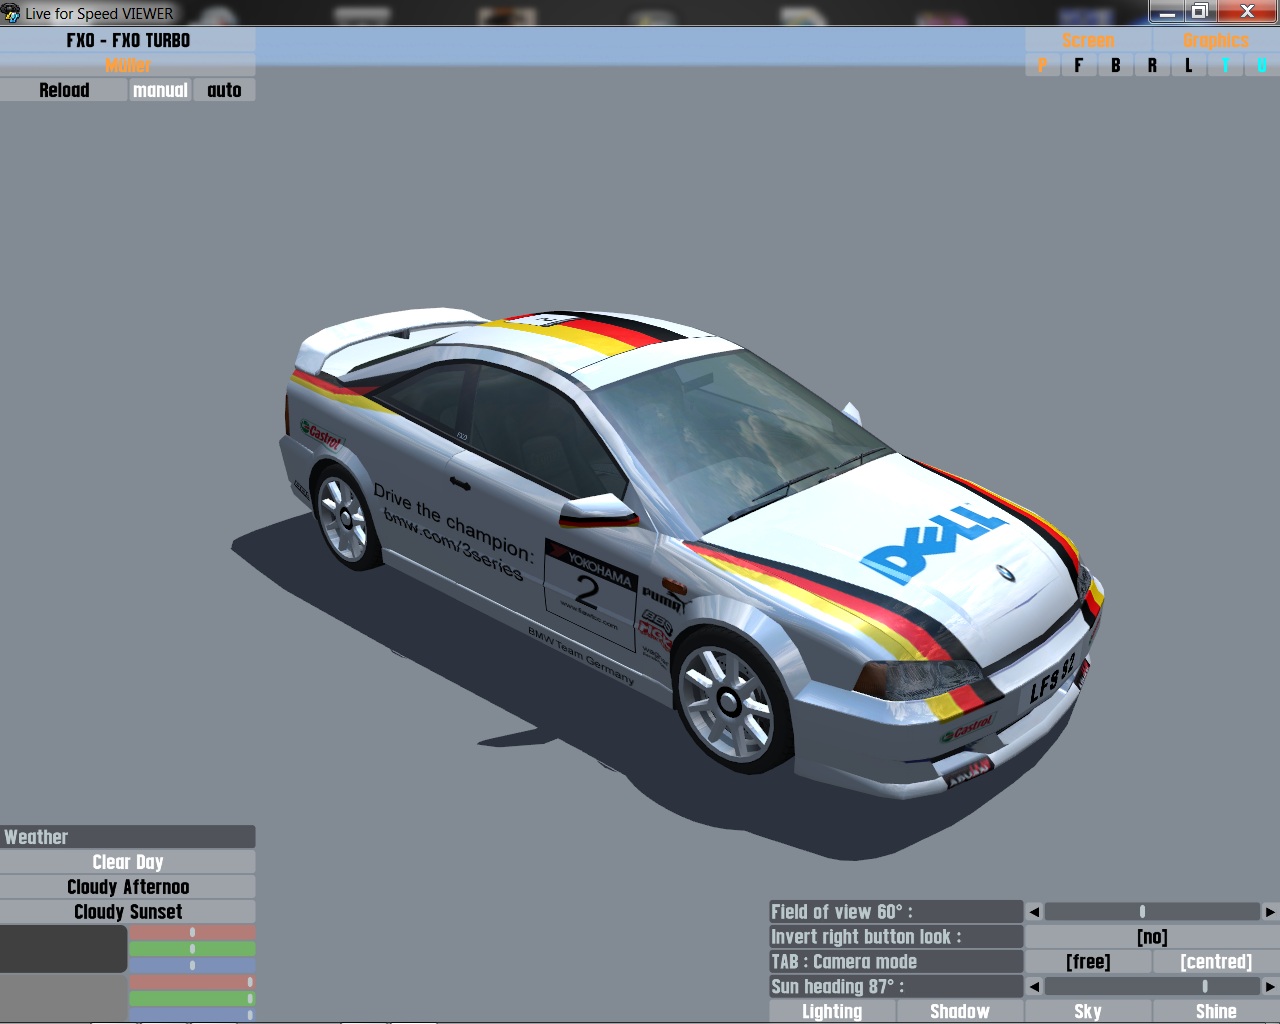This screenshot has height=1024, width=1280.
Task: Toggle the F view button
Action: [x=1078, y=66]
